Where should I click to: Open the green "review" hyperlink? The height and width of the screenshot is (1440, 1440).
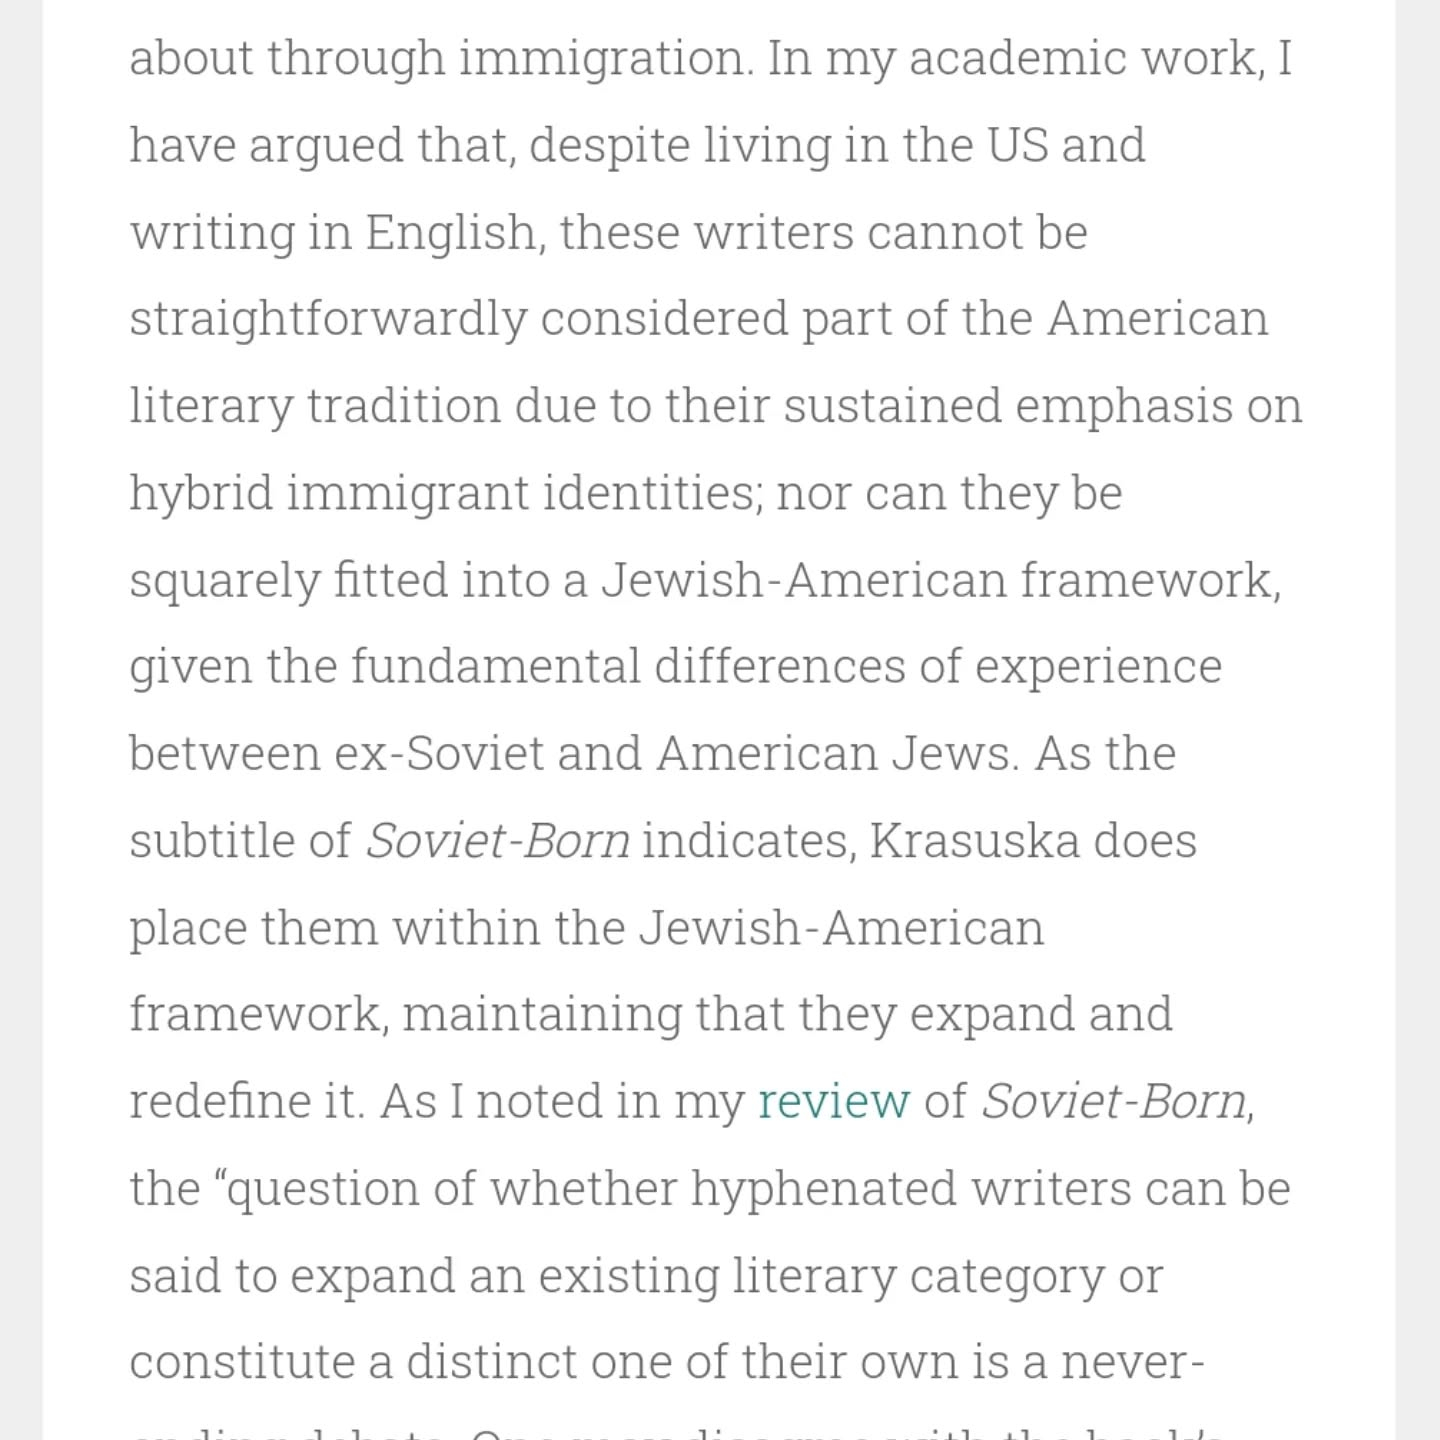tap(833, 1101)
